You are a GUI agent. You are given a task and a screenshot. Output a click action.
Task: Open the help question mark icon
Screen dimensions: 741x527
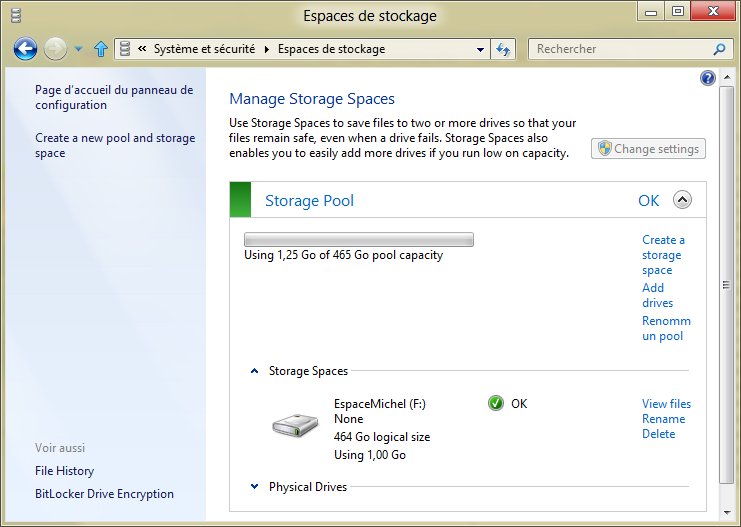click(708, 78)
